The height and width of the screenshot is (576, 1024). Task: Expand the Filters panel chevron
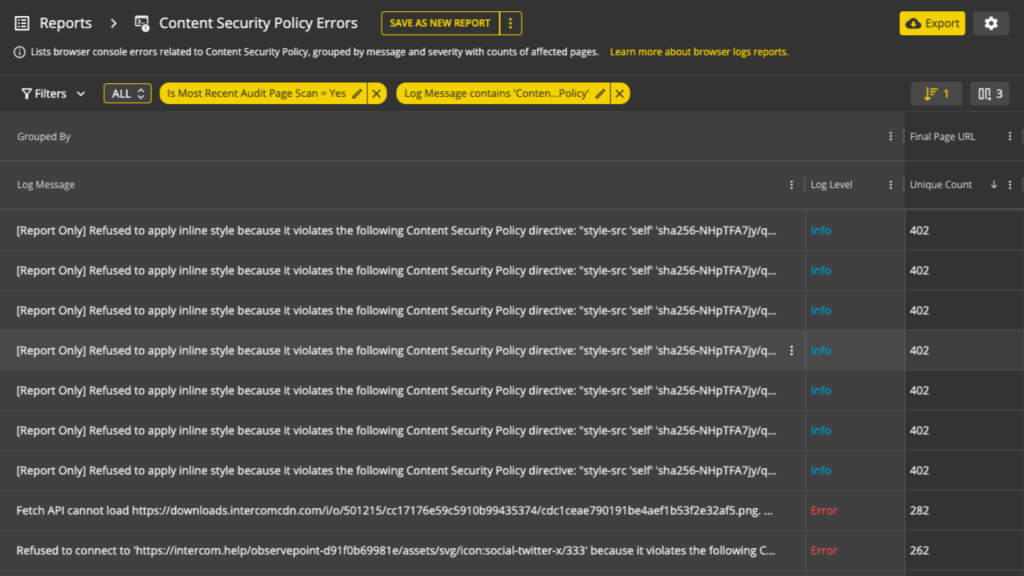79,93
